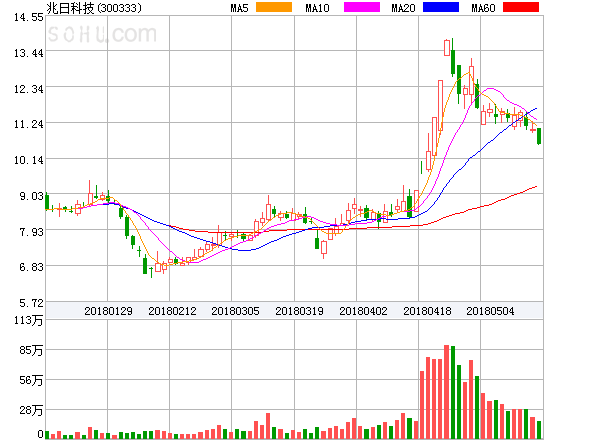The height and width of the screenshot is (440, 600).
Task: Click the 20180305 date label
Action: (235, 311)
